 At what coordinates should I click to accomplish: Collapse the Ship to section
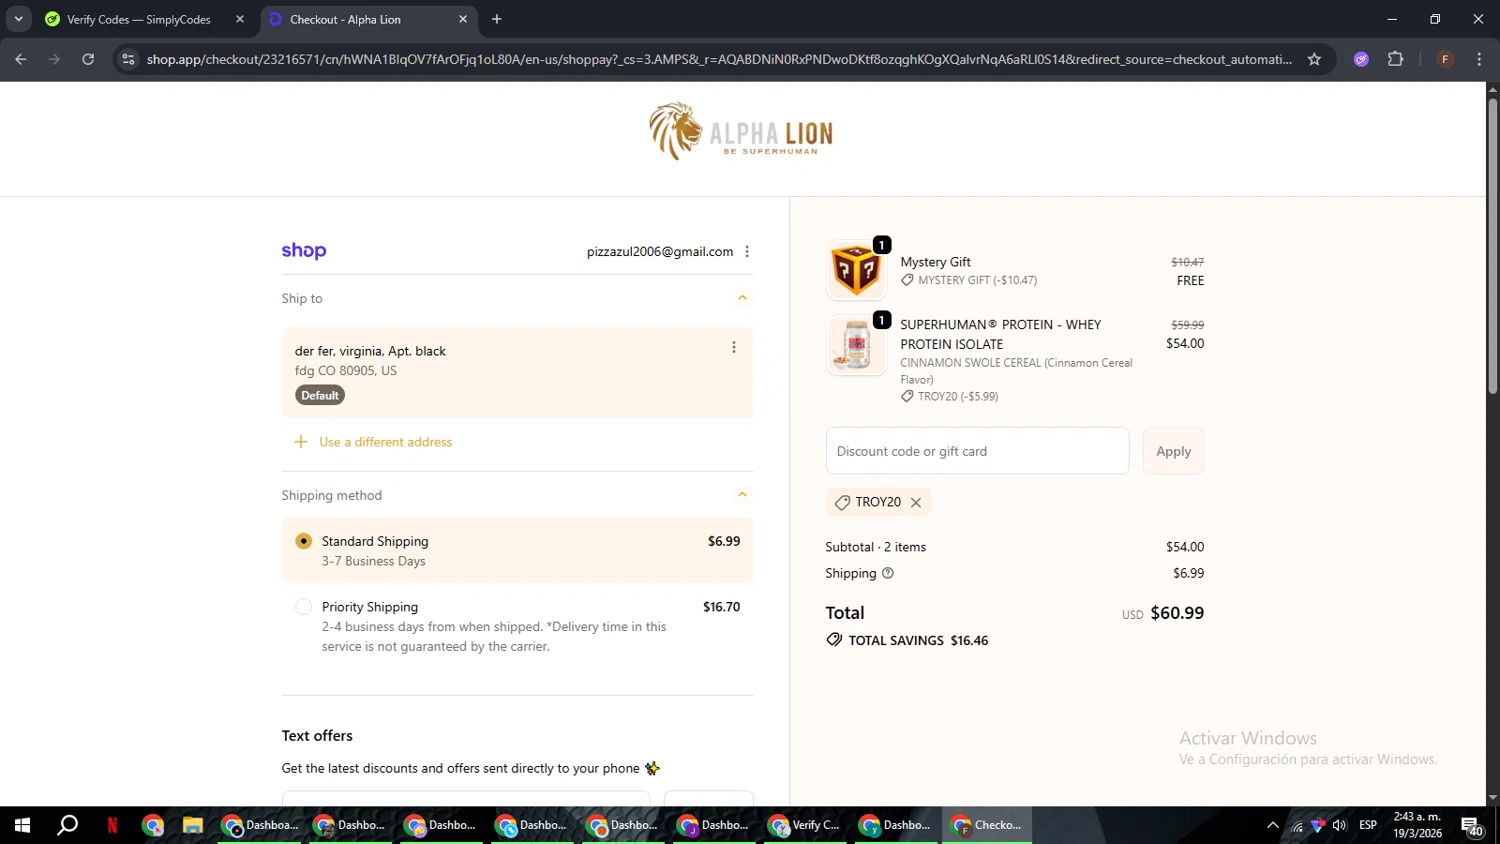[x=742, y=298]
